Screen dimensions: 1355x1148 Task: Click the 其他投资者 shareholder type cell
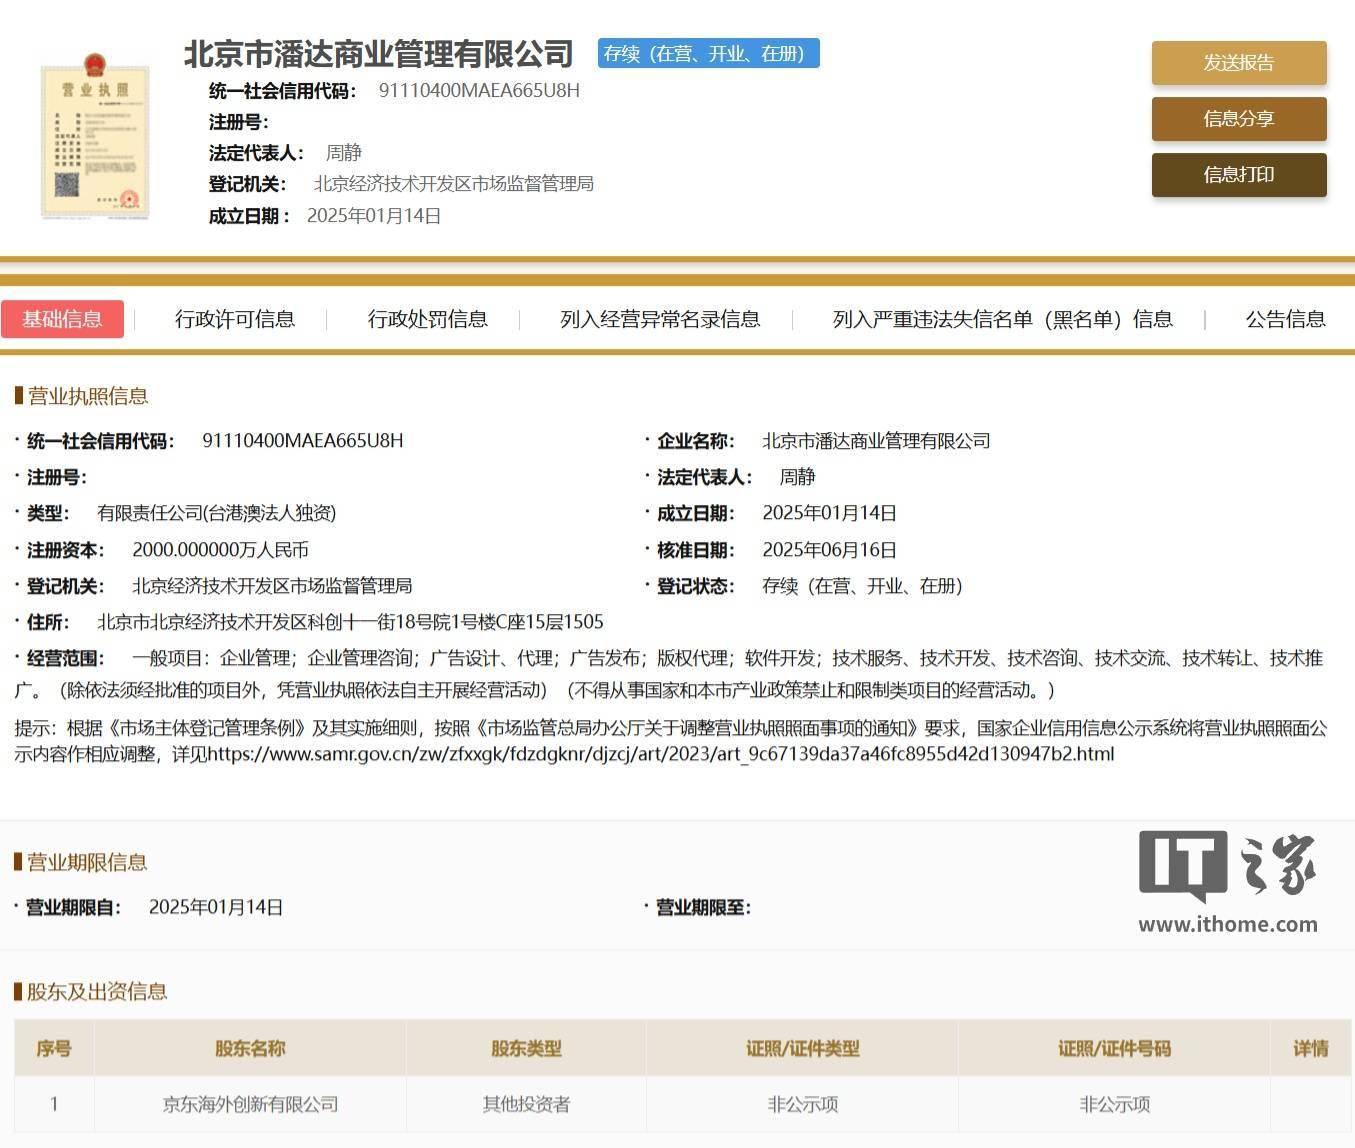click(526, 1104)
